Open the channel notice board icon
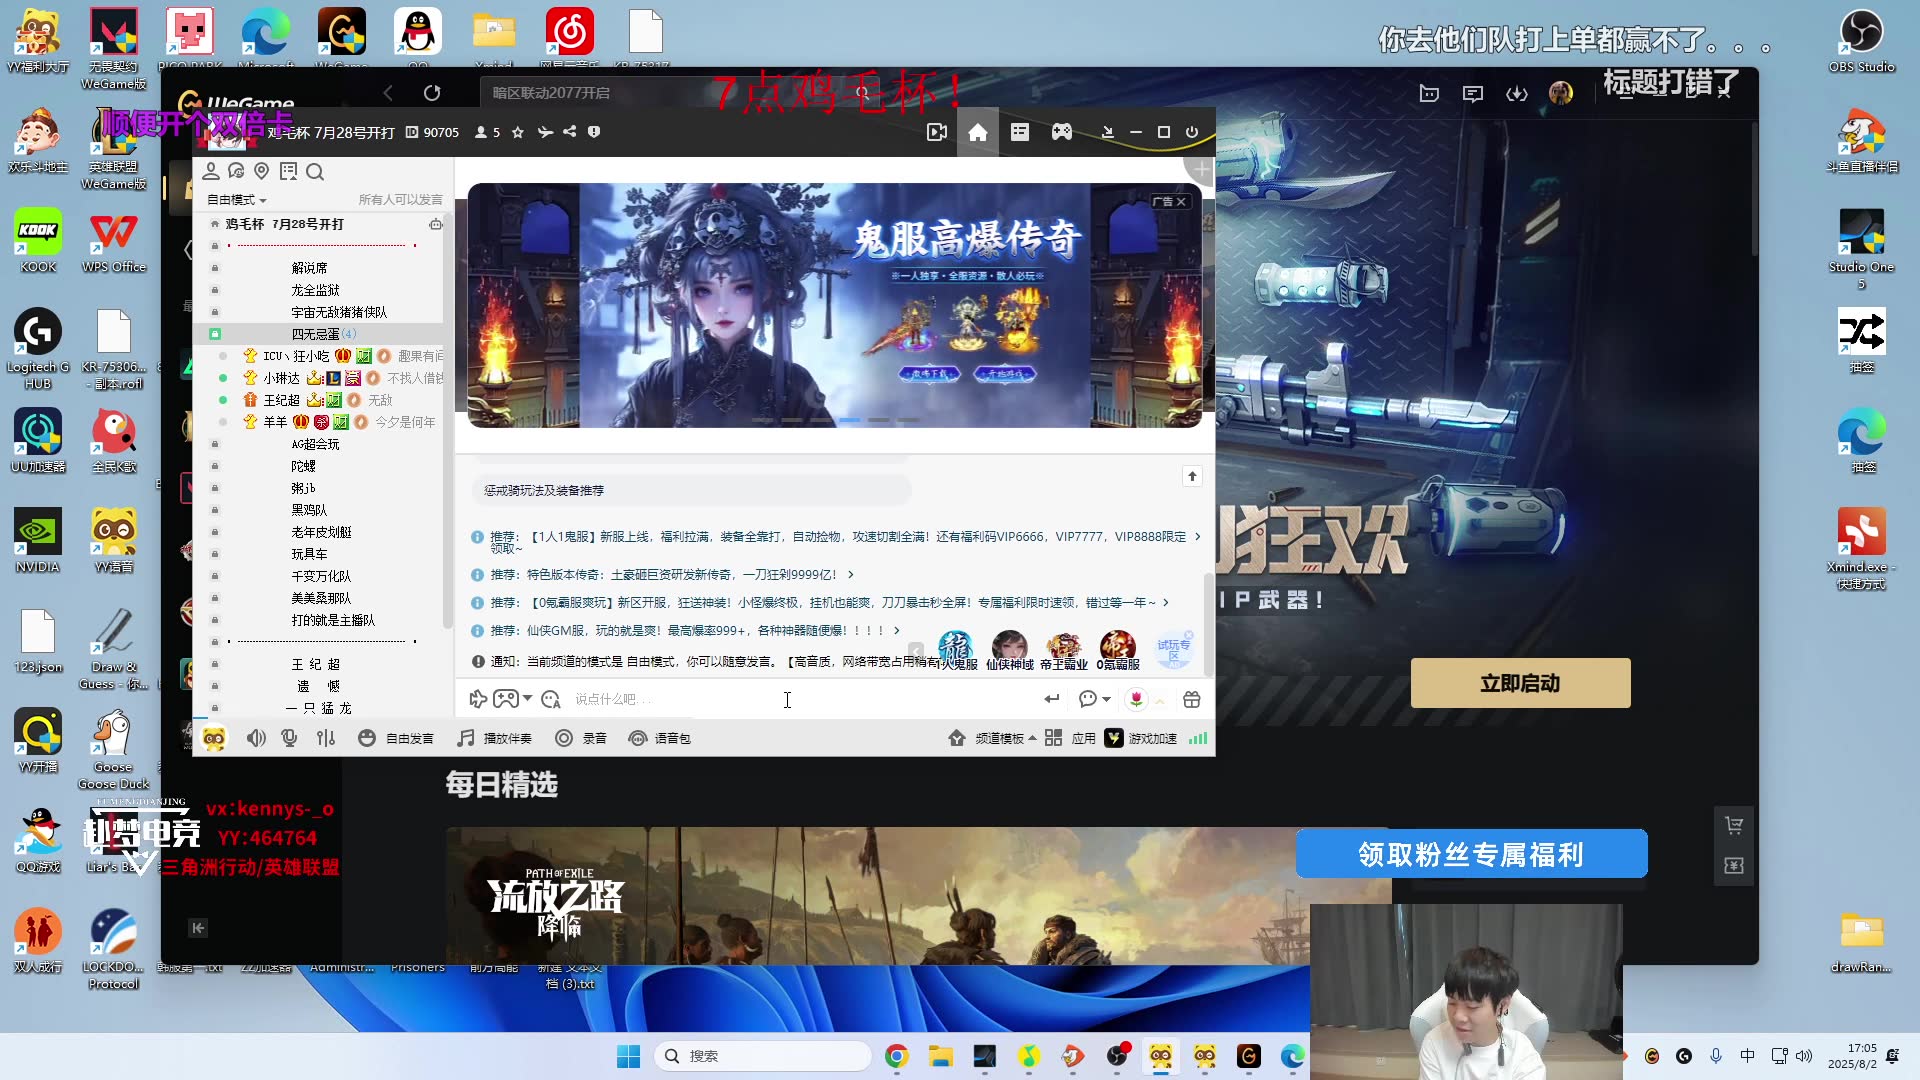This screenshot has height=1080, width=1920. [x=289, y=171]
